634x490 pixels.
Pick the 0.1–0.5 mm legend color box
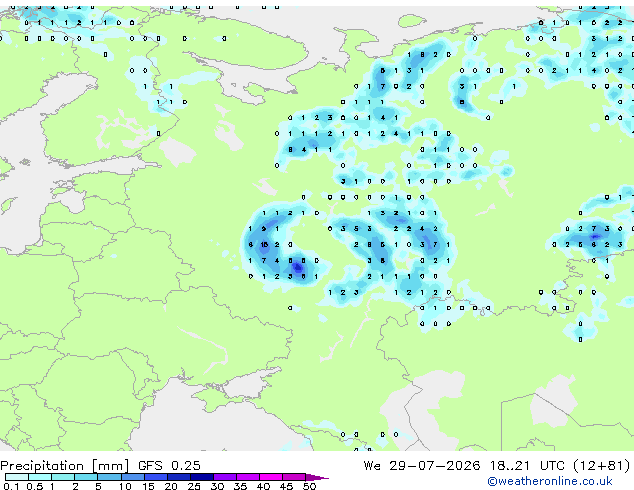(17, 477)
